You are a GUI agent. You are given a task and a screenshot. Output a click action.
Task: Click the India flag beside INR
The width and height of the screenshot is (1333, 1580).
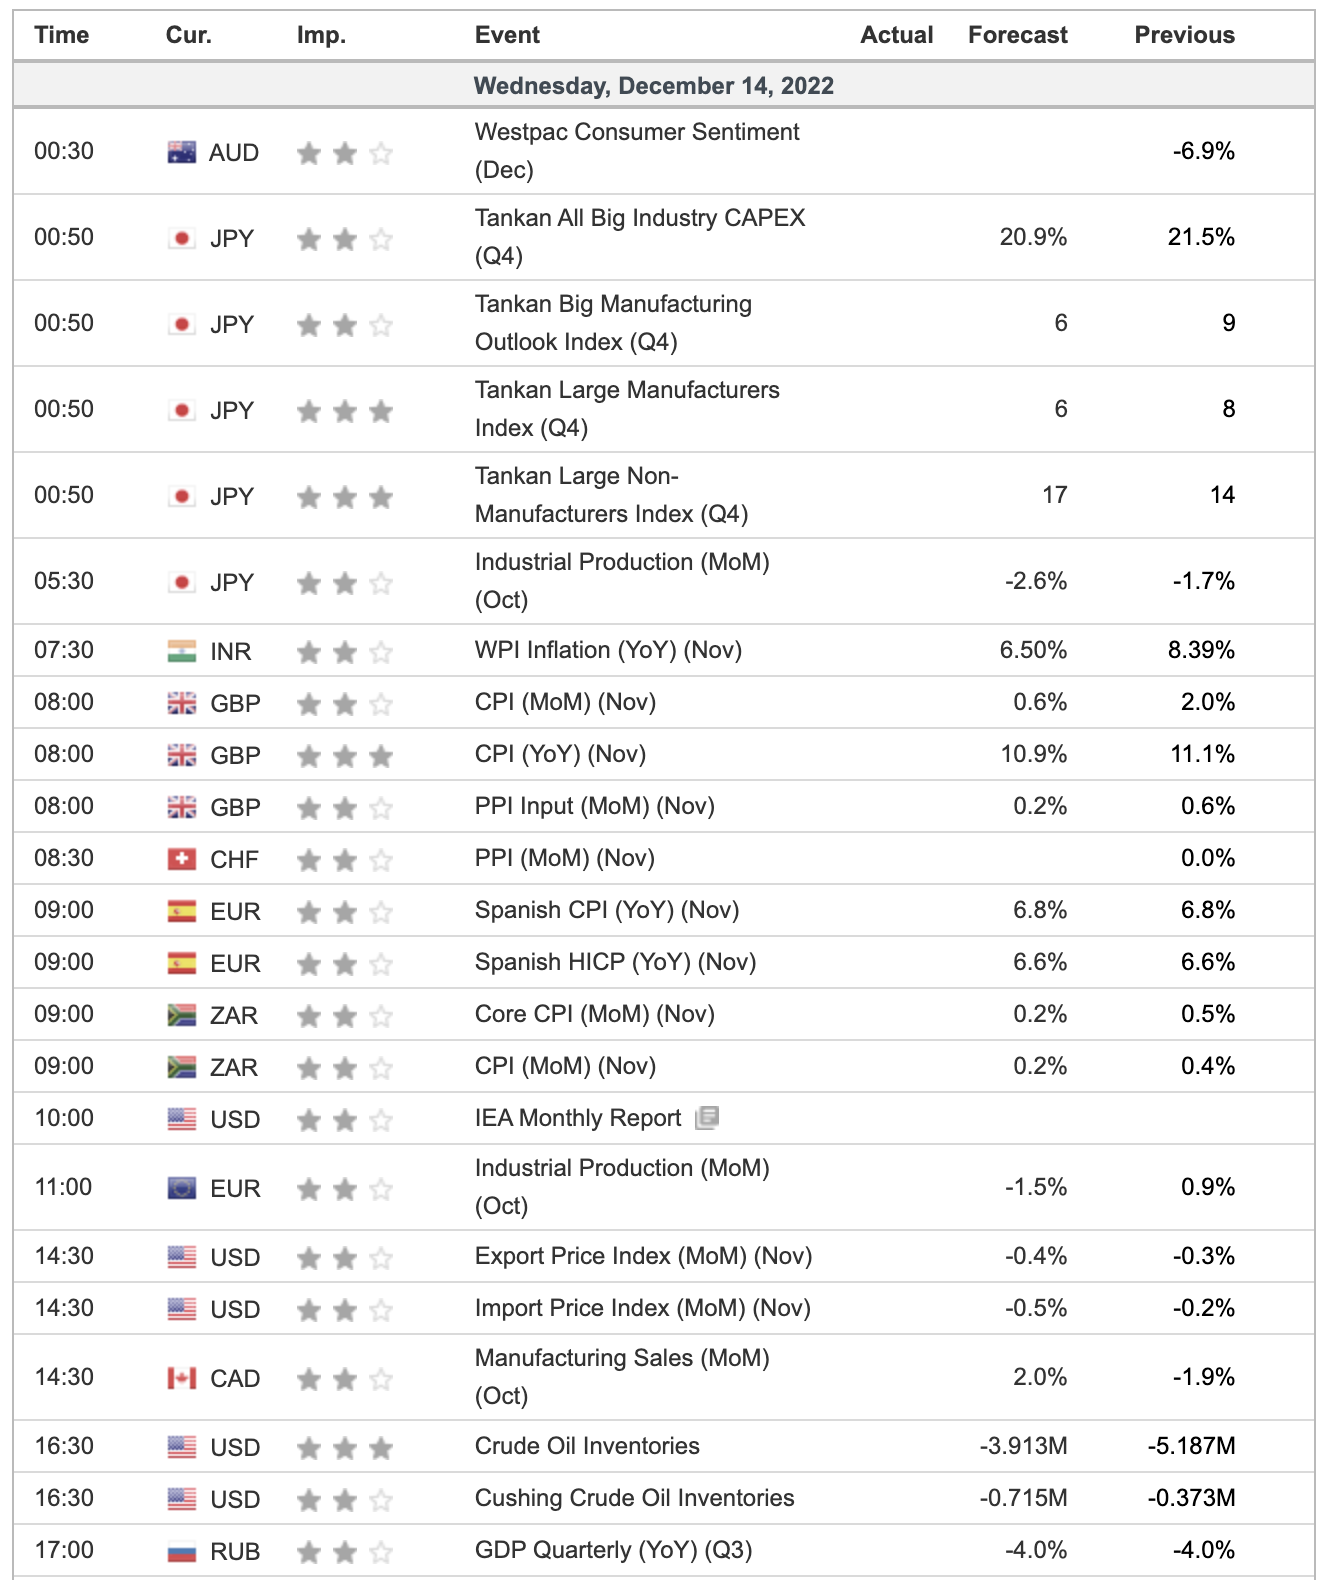(181, 651)
